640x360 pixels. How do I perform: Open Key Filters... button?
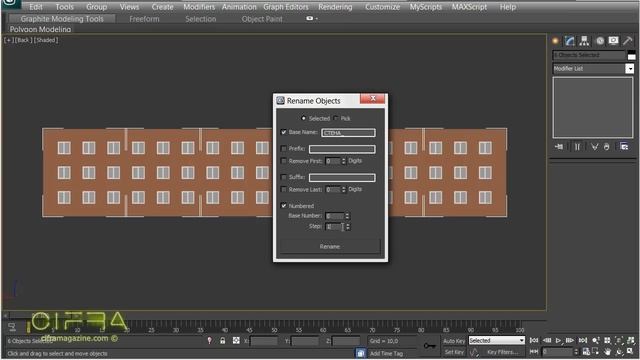[502, 352]
